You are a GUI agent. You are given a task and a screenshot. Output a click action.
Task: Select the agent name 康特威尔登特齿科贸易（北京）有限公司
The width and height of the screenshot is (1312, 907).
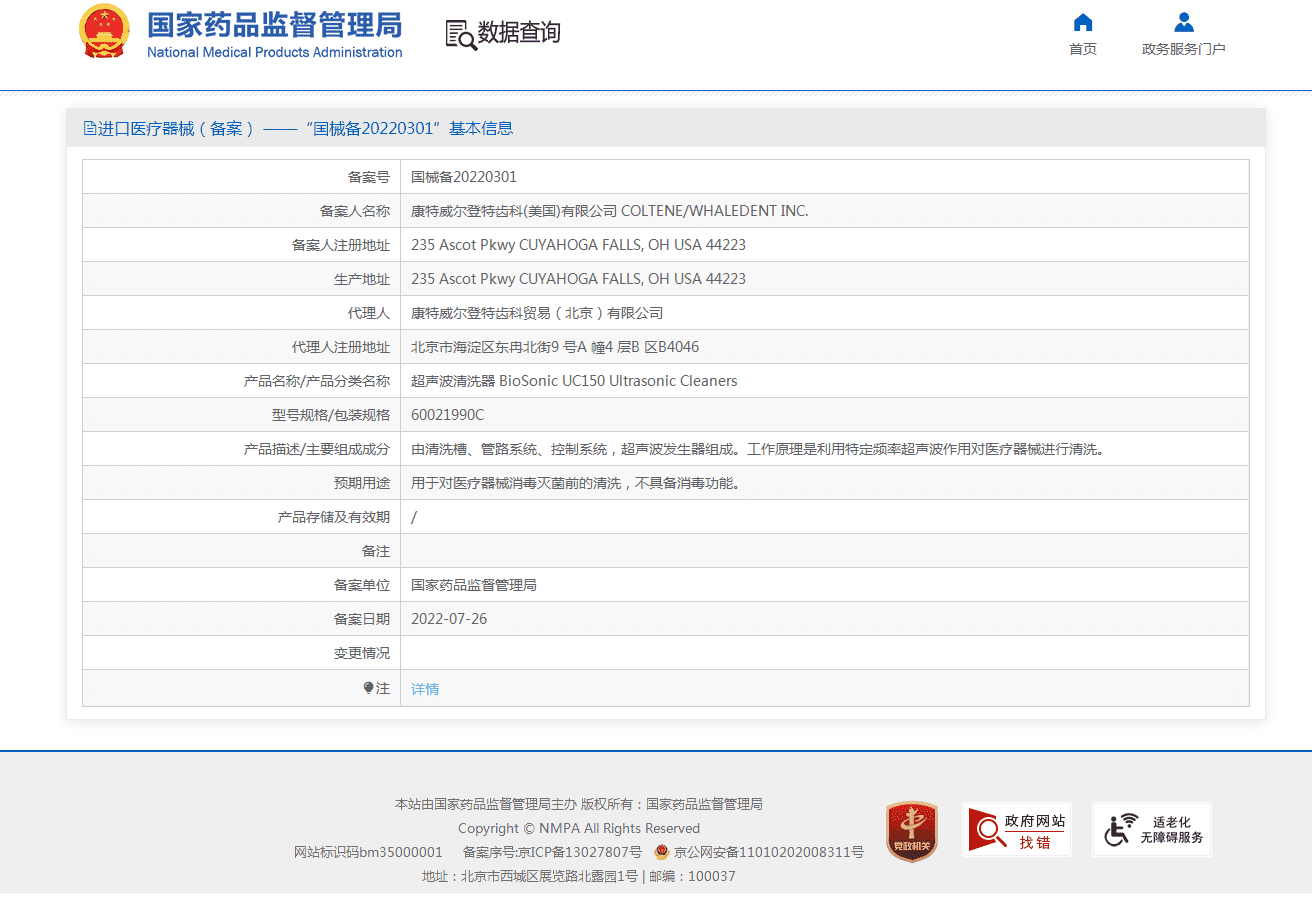point(537,313)
